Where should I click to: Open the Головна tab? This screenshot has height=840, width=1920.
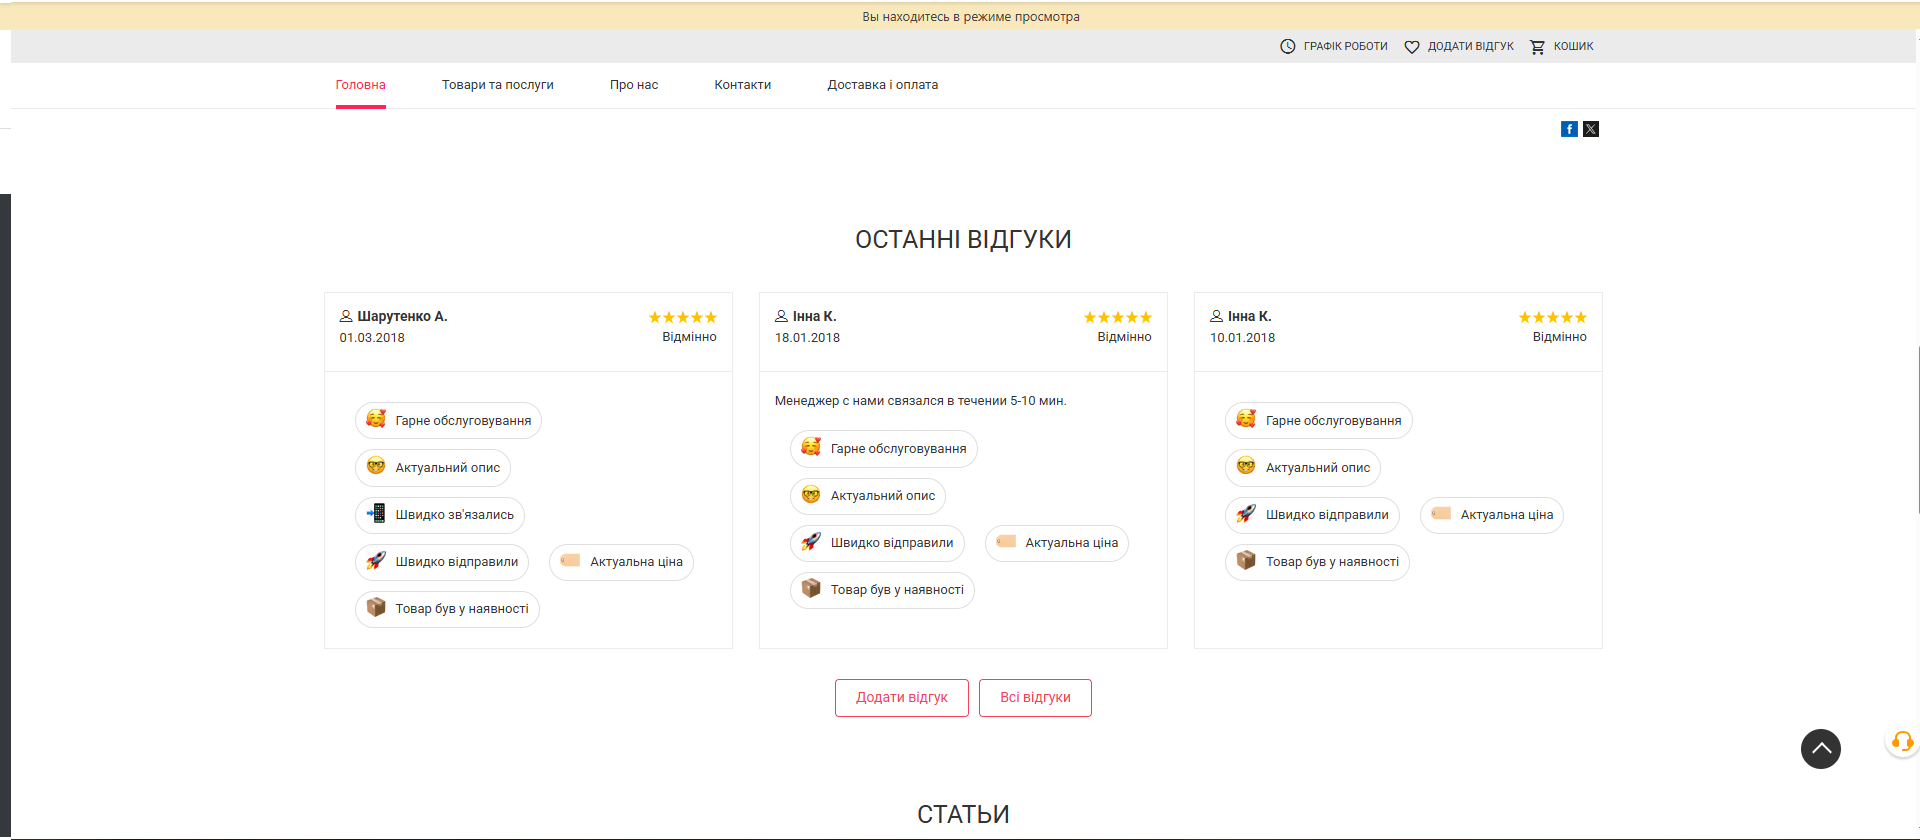coord(360,85)
